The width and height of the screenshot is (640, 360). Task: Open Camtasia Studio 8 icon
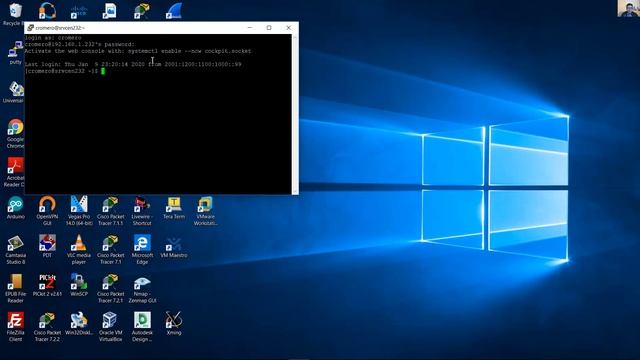click(x=16, y=249)
